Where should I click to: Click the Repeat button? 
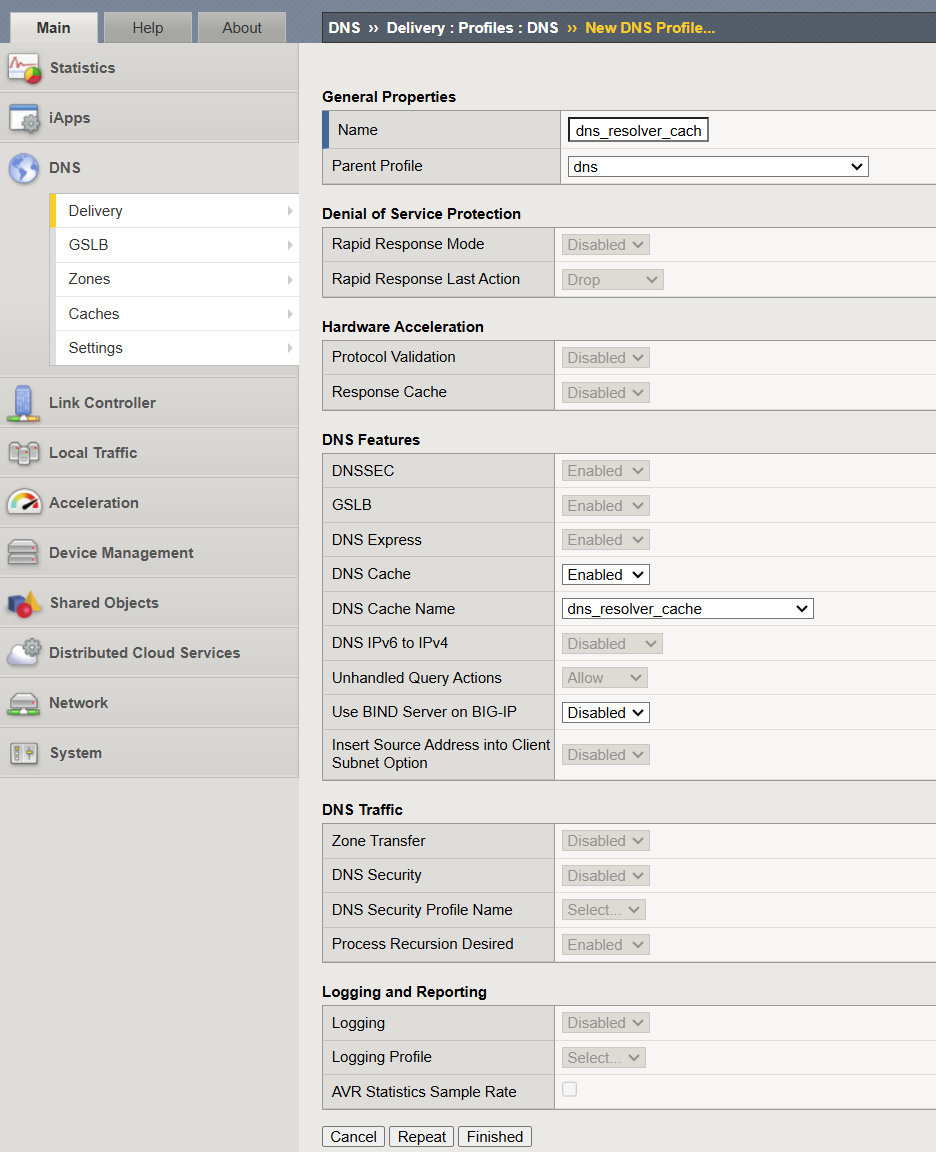point(421,1136)
